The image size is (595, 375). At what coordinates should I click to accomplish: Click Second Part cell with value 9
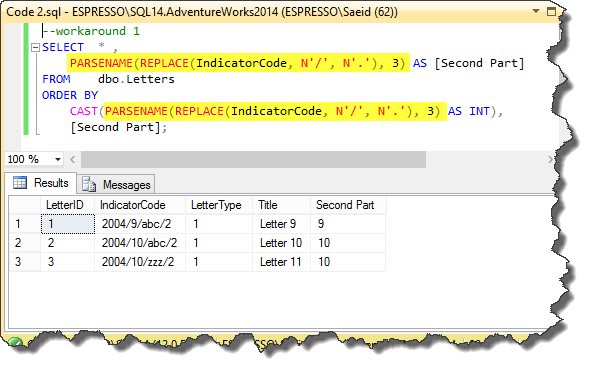pos(348,224)
